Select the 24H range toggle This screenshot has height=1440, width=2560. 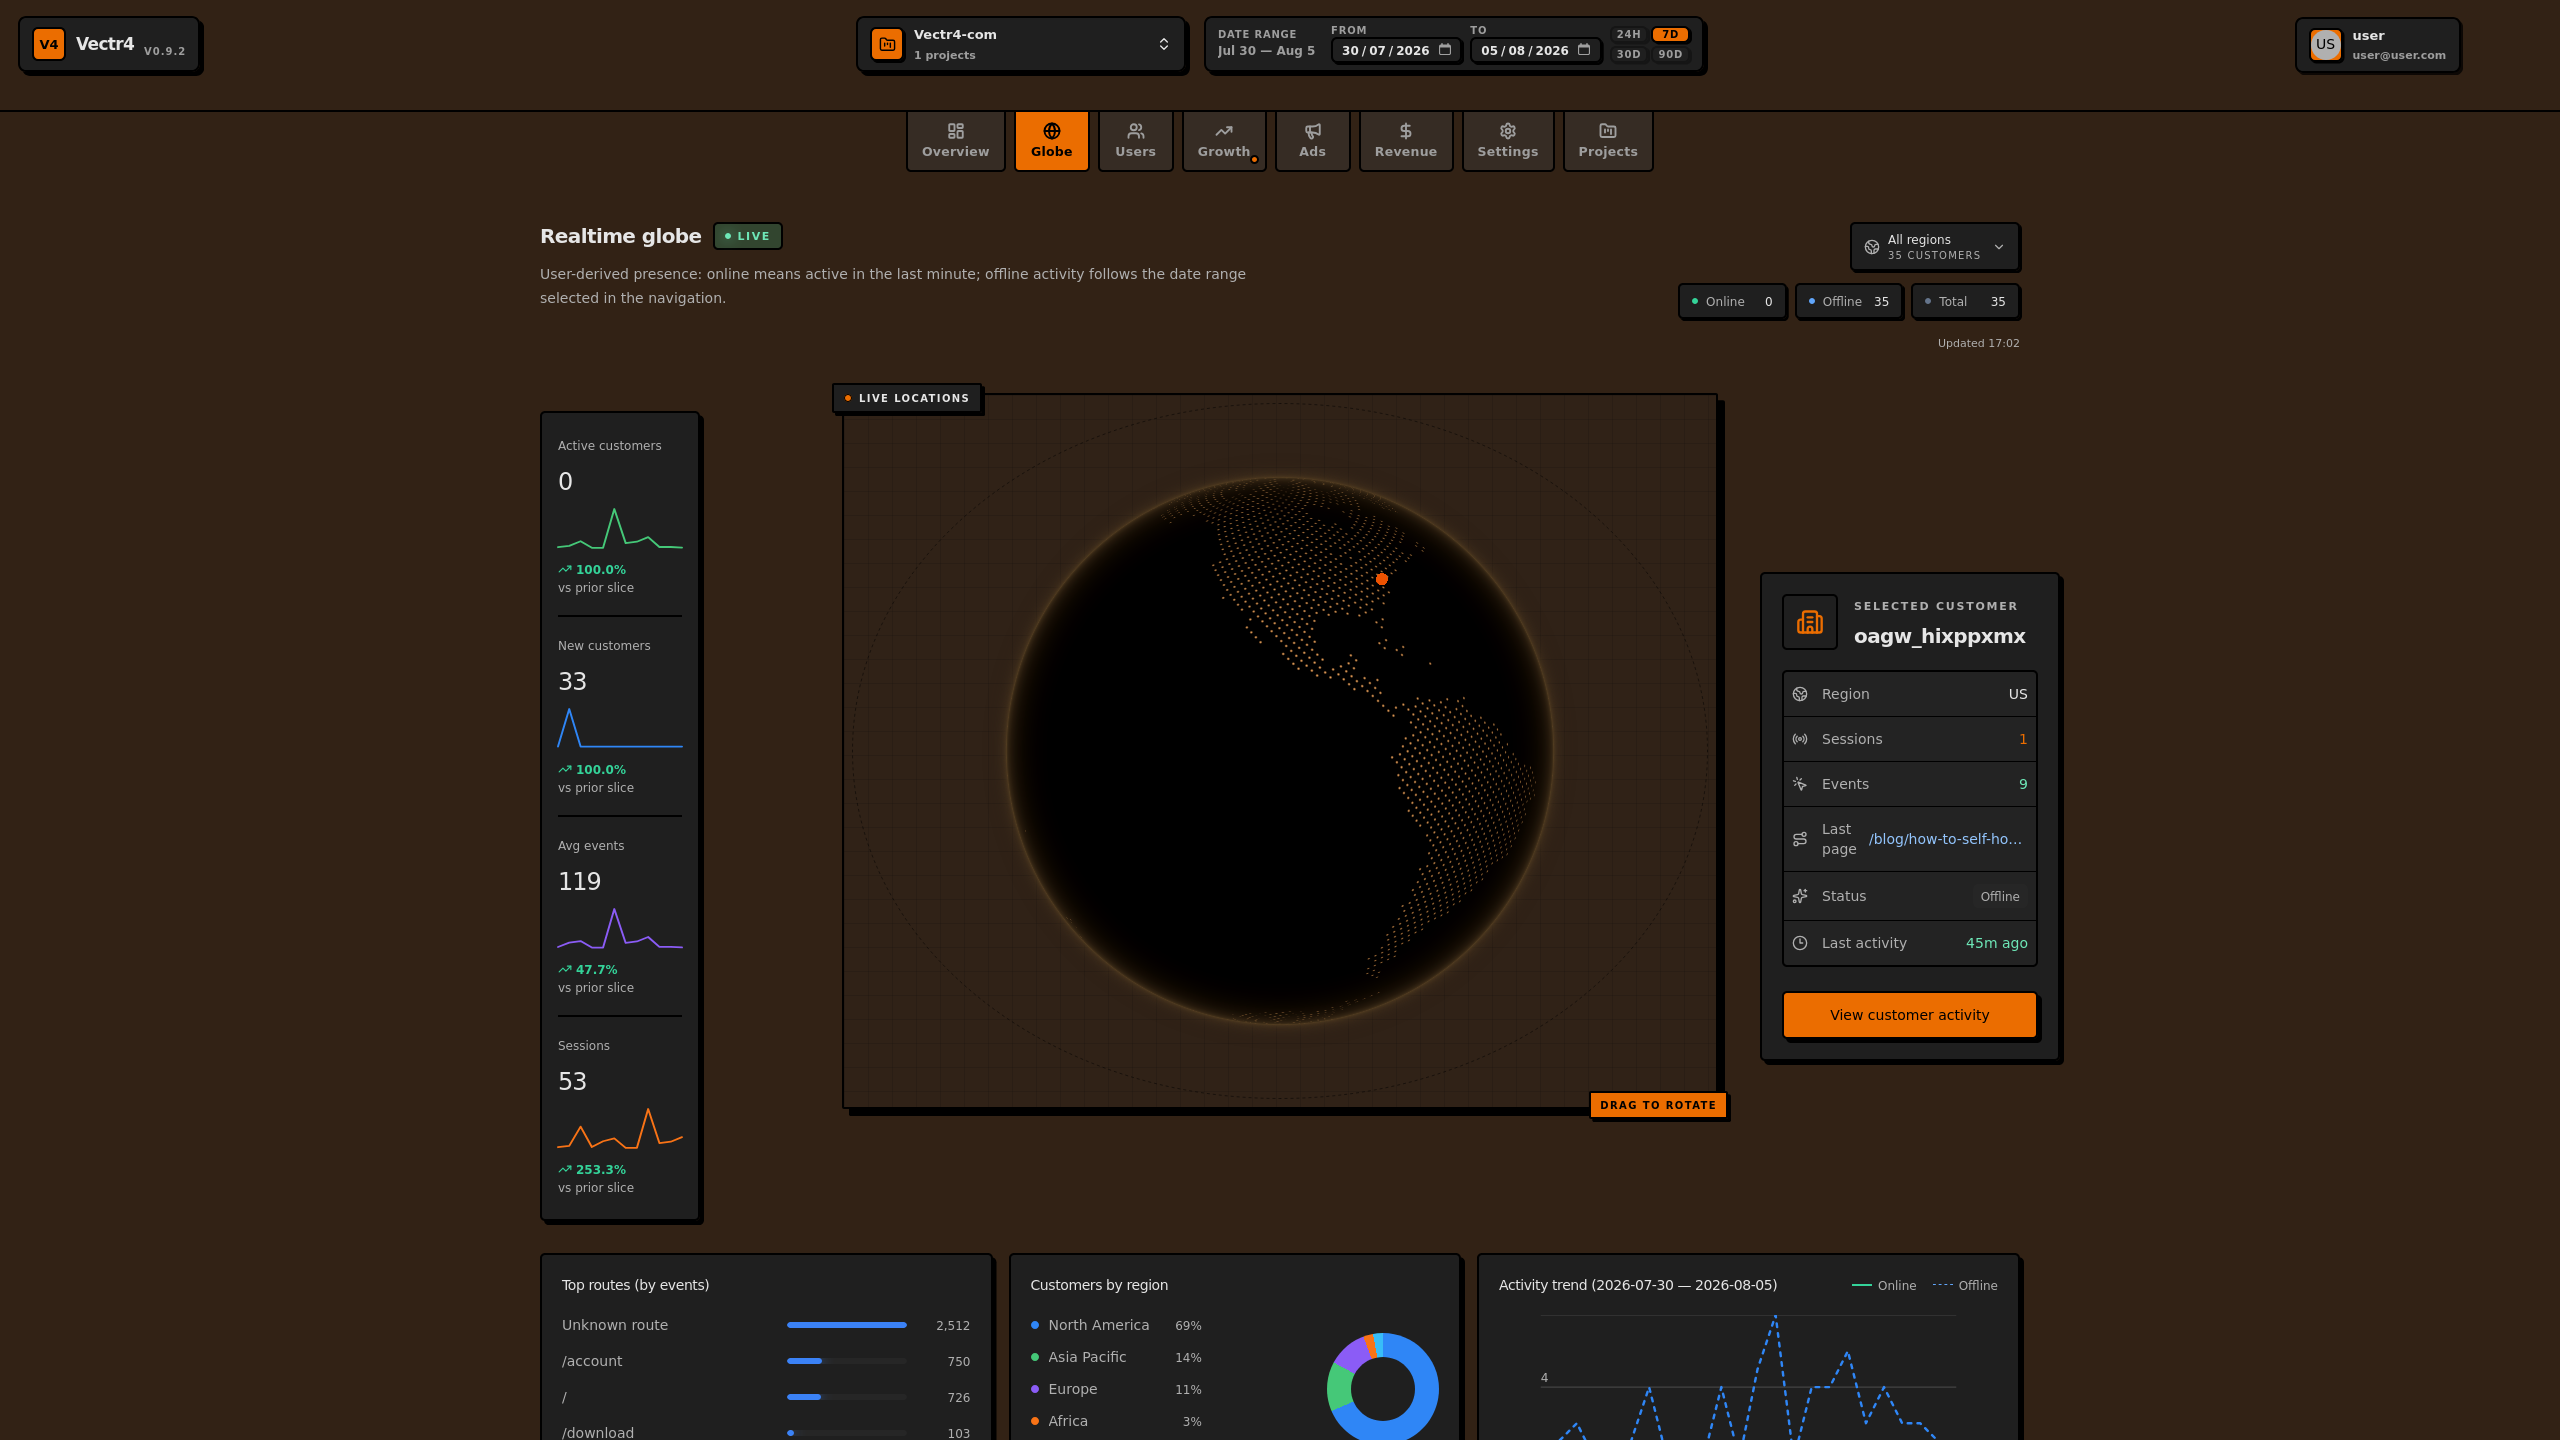coord(1629,34)
